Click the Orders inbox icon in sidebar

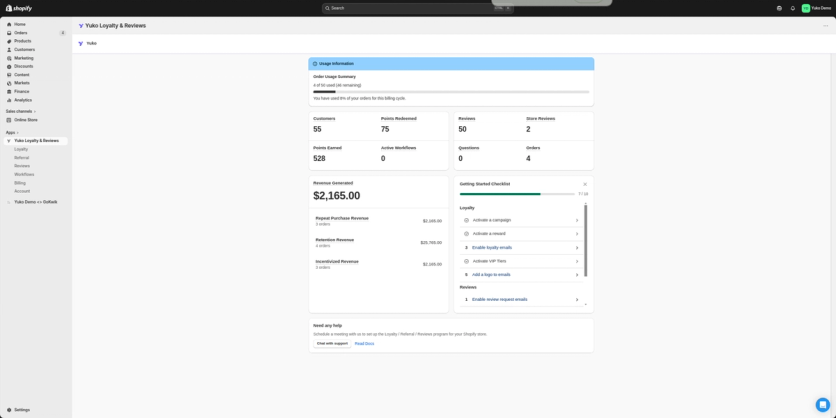(x=9, y=33)
